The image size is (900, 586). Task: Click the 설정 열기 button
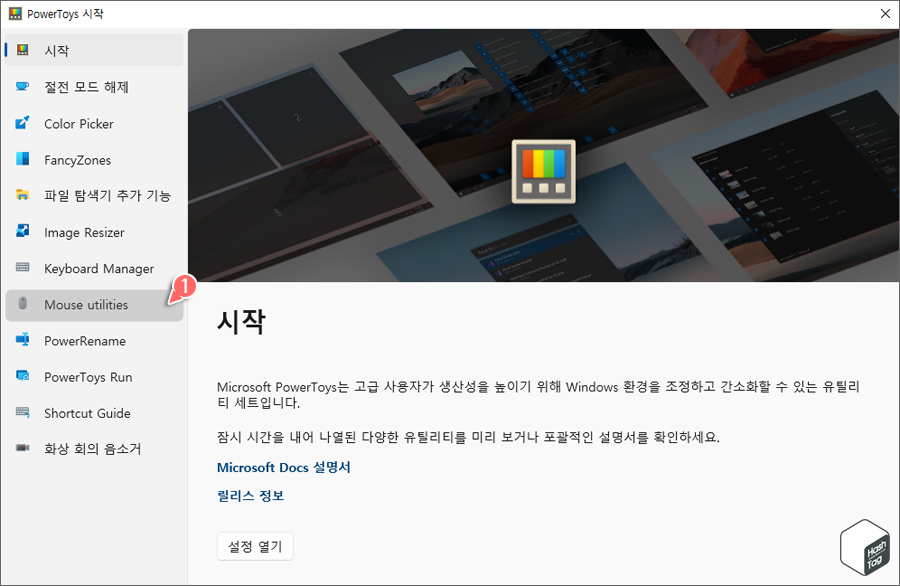tap(255, 546)
